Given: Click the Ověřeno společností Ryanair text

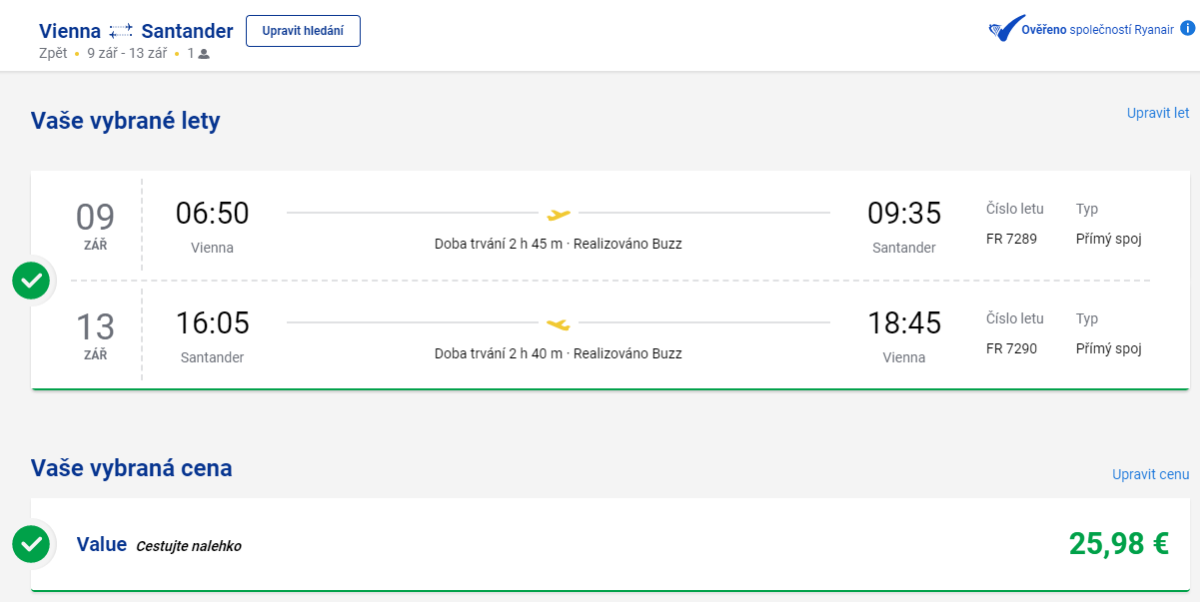Looking at the screenshot, I should 1097,29.
